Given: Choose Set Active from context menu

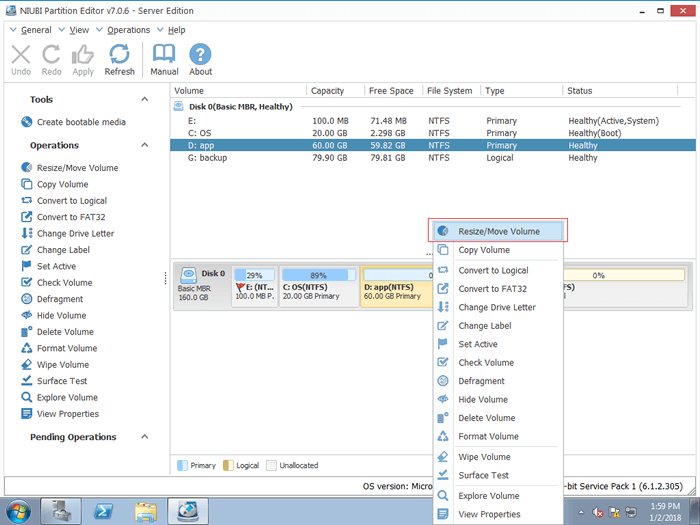Looking at the screenshot, I should [498, 344].
